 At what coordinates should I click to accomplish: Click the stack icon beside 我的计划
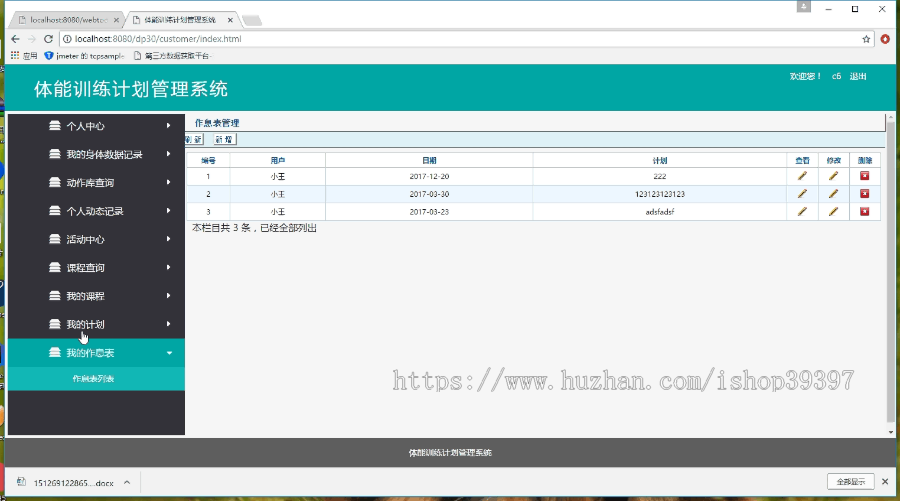point(55,324)
